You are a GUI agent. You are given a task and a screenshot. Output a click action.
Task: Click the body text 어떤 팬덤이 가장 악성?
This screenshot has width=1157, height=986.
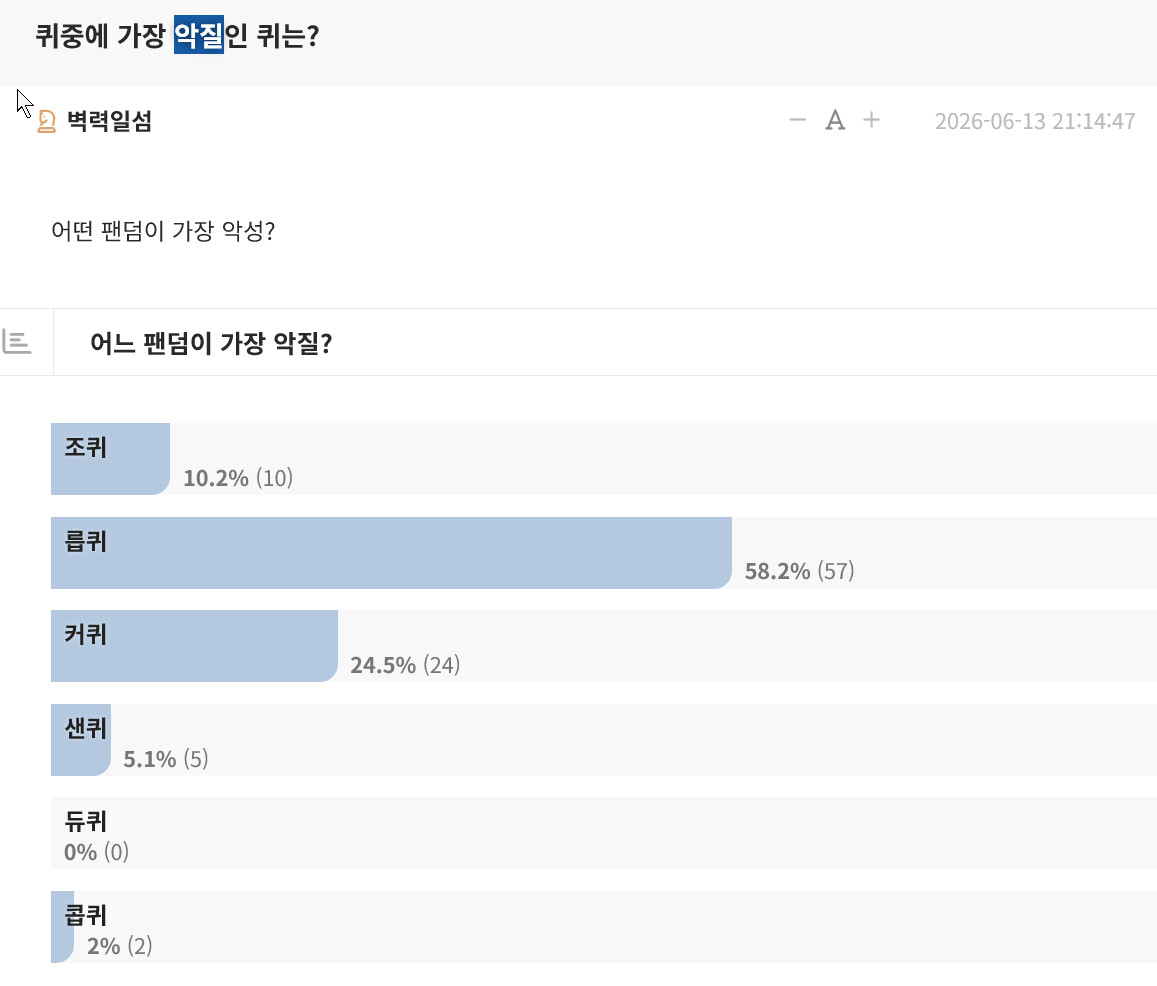pos(163,231)
